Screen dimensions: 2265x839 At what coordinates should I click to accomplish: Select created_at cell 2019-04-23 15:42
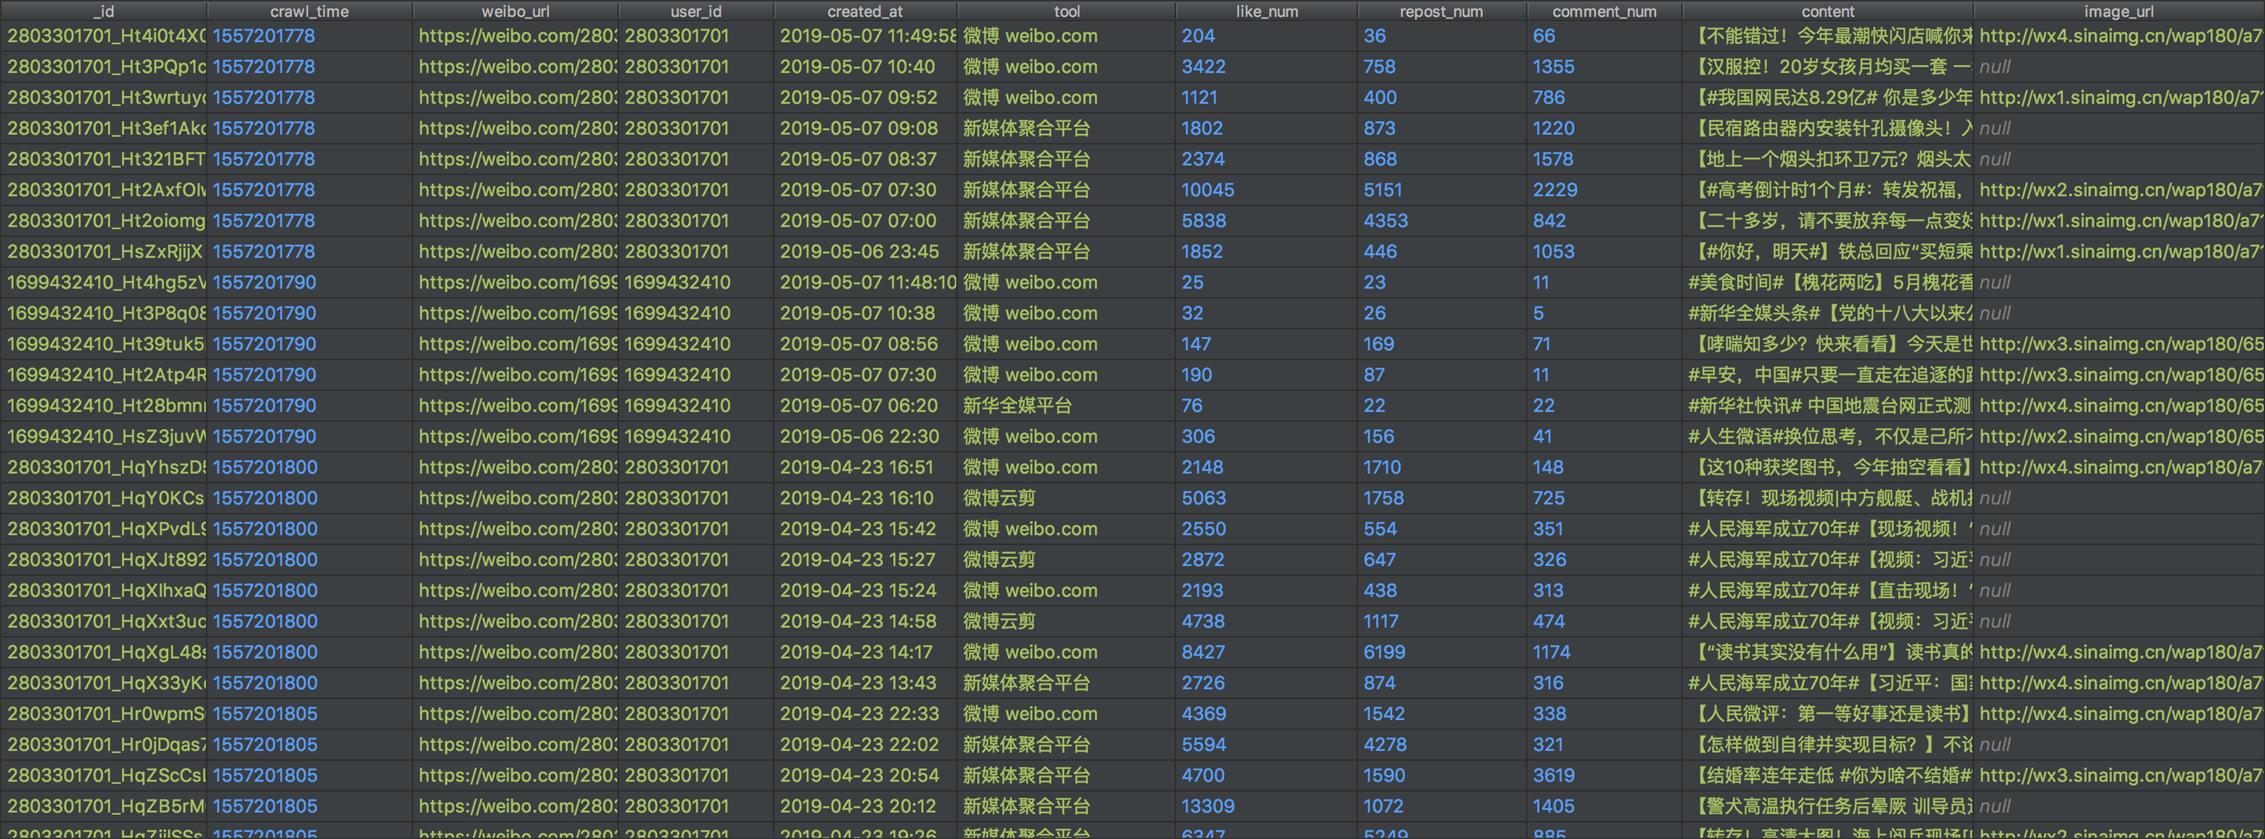[865, 529]
